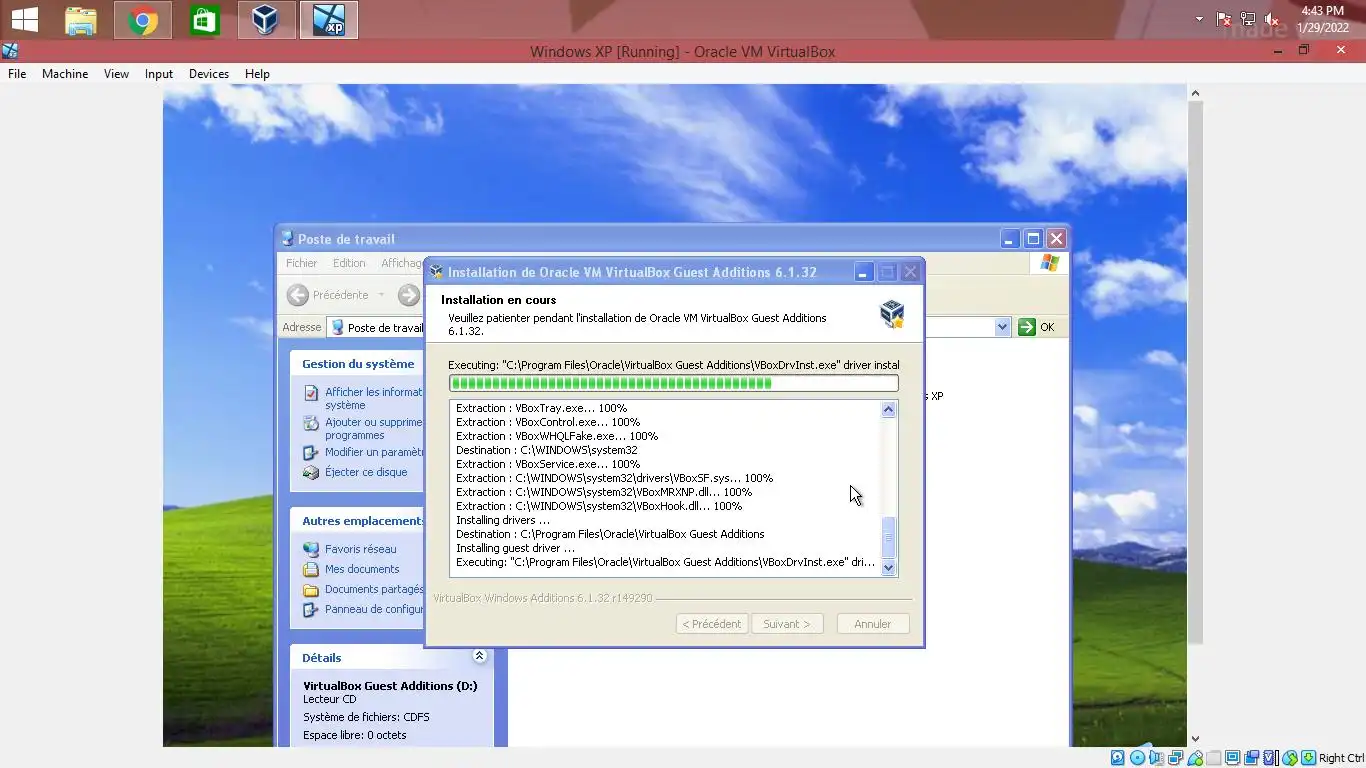Click the network icon in system tray

1248,19
